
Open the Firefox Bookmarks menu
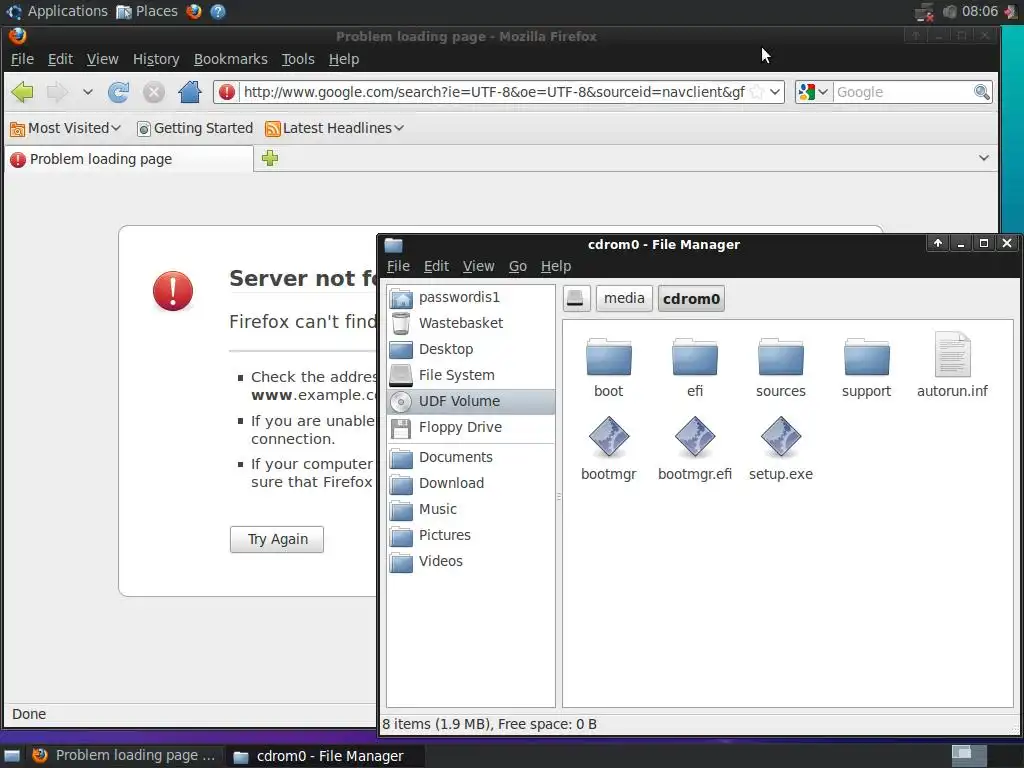231,59
